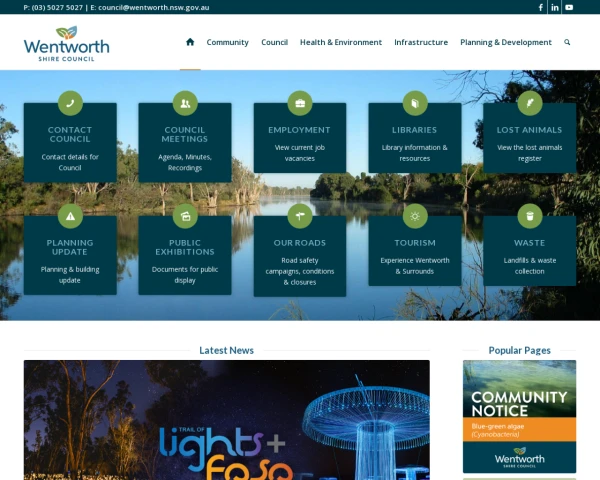600x480 pixels.
Task: Click the paw icon above Lost Animals
Action: [x=530, y=103]
